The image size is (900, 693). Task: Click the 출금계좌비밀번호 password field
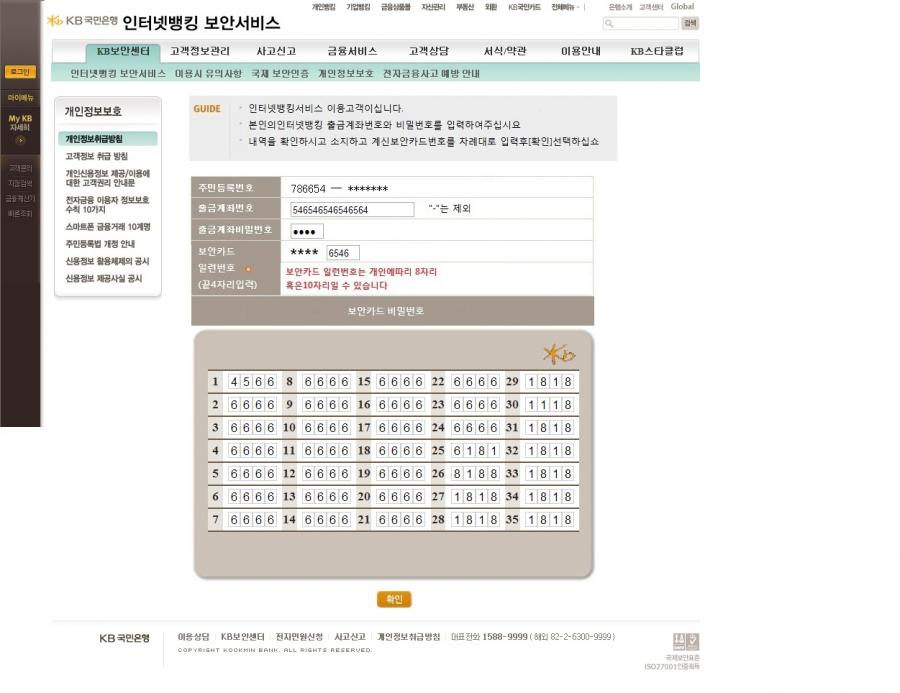click(307, 231)
